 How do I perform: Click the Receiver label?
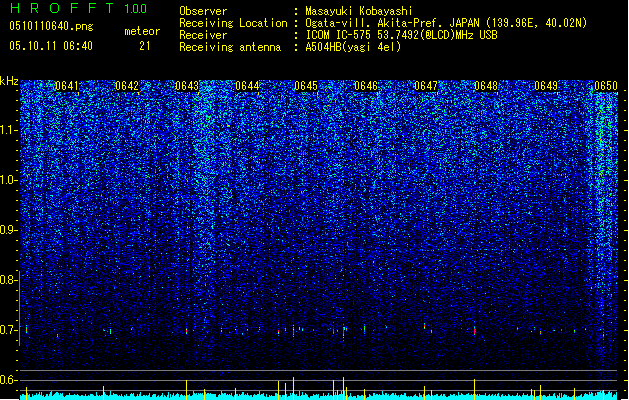tap(203, 35)
